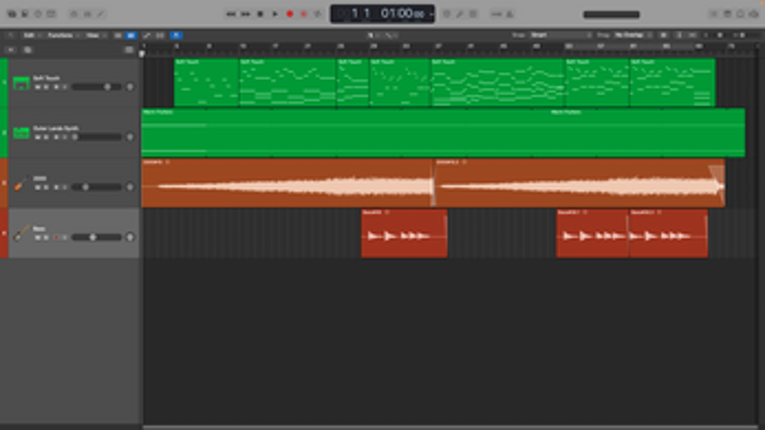
Task: Click the Rewind button in the transport
Action: (x=231, y=14)
